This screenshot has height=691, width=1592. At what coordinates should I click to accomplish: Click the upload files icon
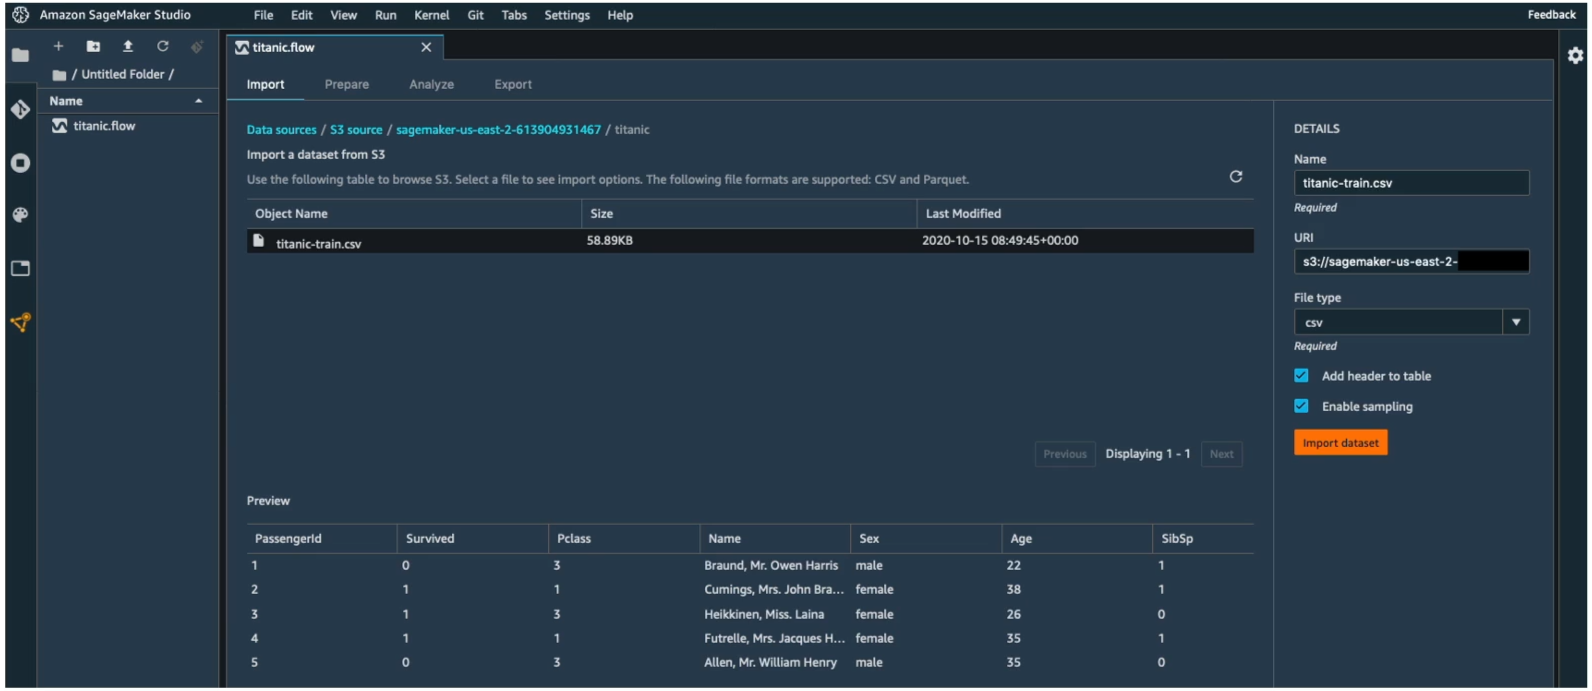[x=128, y=46]
